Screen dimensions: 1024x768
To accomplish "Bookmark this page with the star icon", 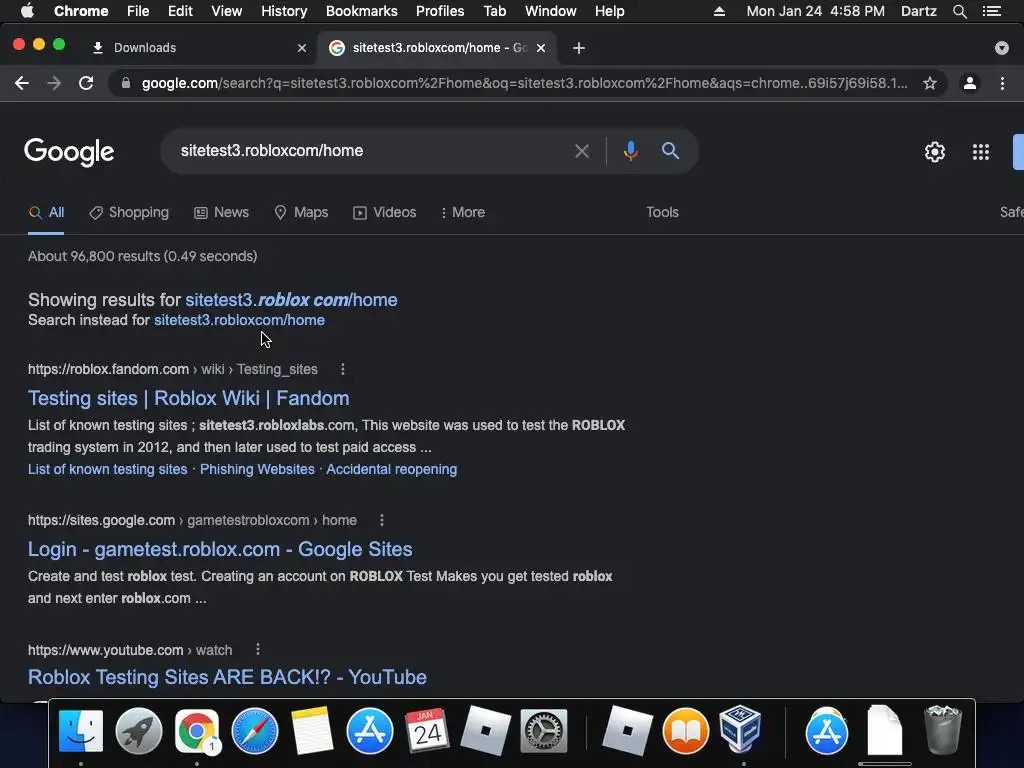I will click(929, 83).
